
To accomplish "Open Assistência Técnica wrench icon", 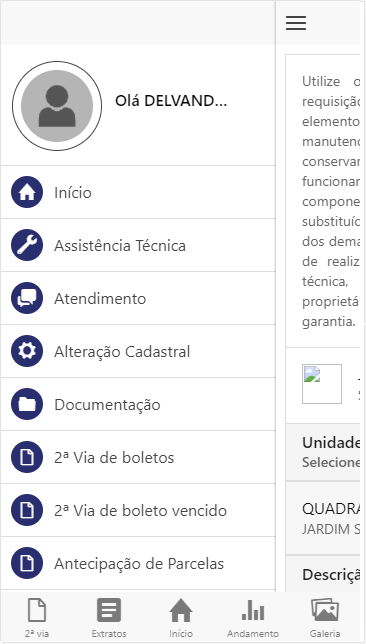I will pyautogui.click(x=27, y=245).
